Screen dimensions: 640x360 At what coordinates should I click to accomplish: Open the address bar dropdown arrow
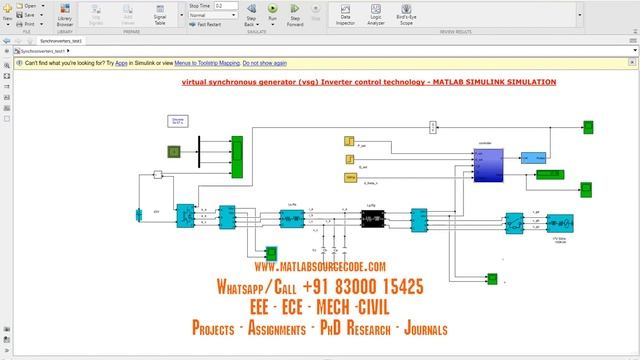(x=635, y=51)
